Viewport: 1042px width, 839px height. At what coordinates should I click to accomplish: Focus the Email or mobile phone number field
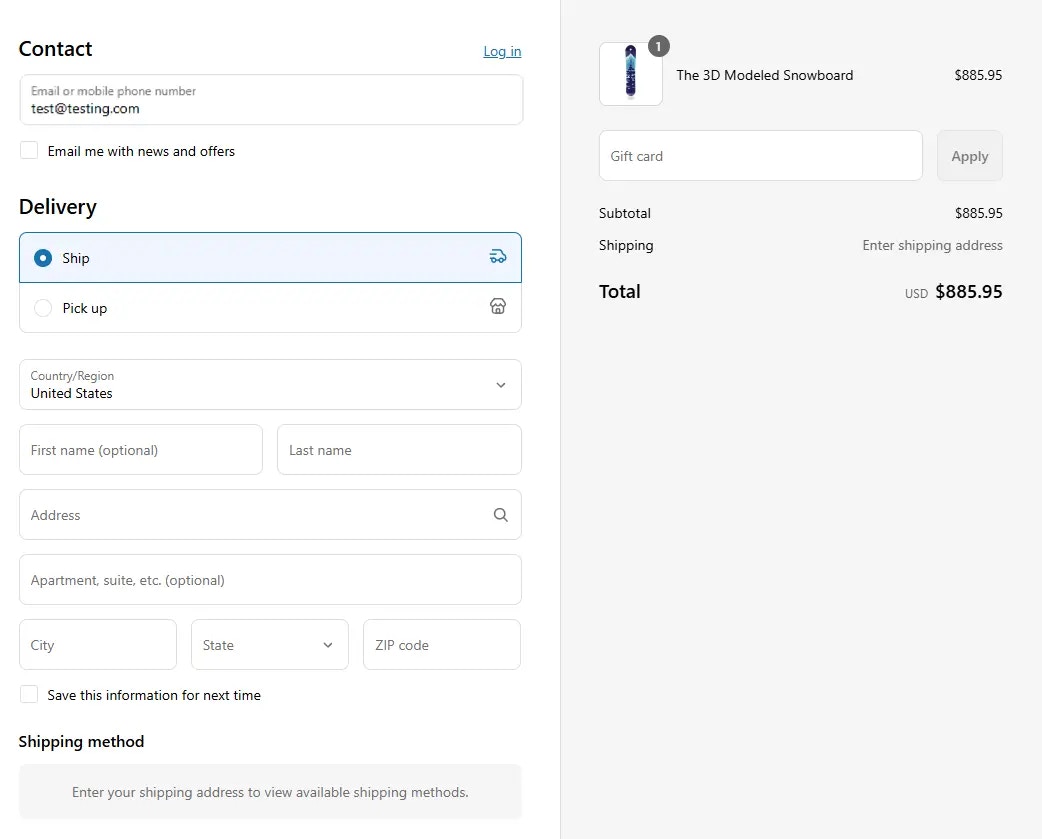271,100
